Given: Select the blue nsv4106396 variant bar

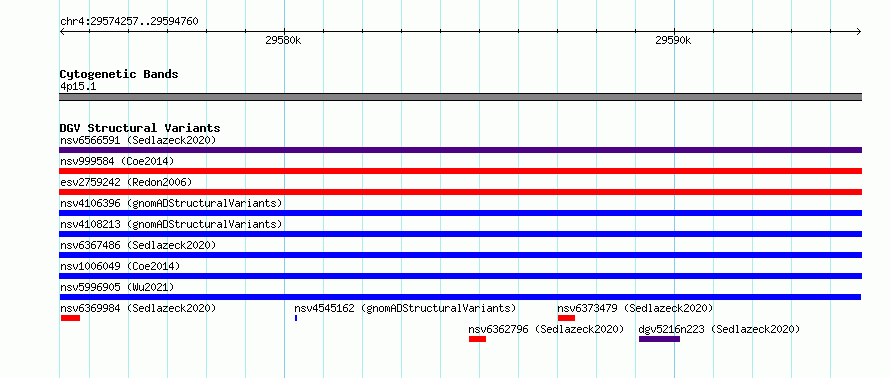Looking at the screenshot, I should point(460,213).
